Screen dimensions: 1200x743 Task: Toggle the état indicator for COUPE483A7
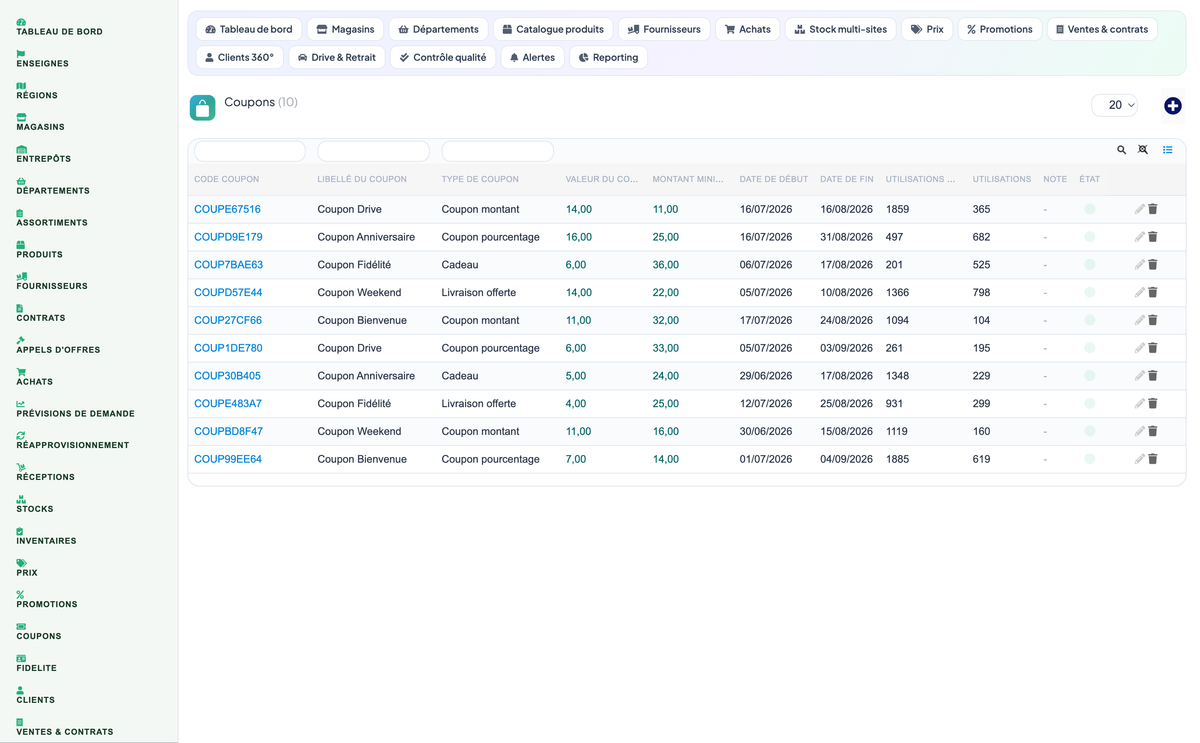coord(1090,404)
